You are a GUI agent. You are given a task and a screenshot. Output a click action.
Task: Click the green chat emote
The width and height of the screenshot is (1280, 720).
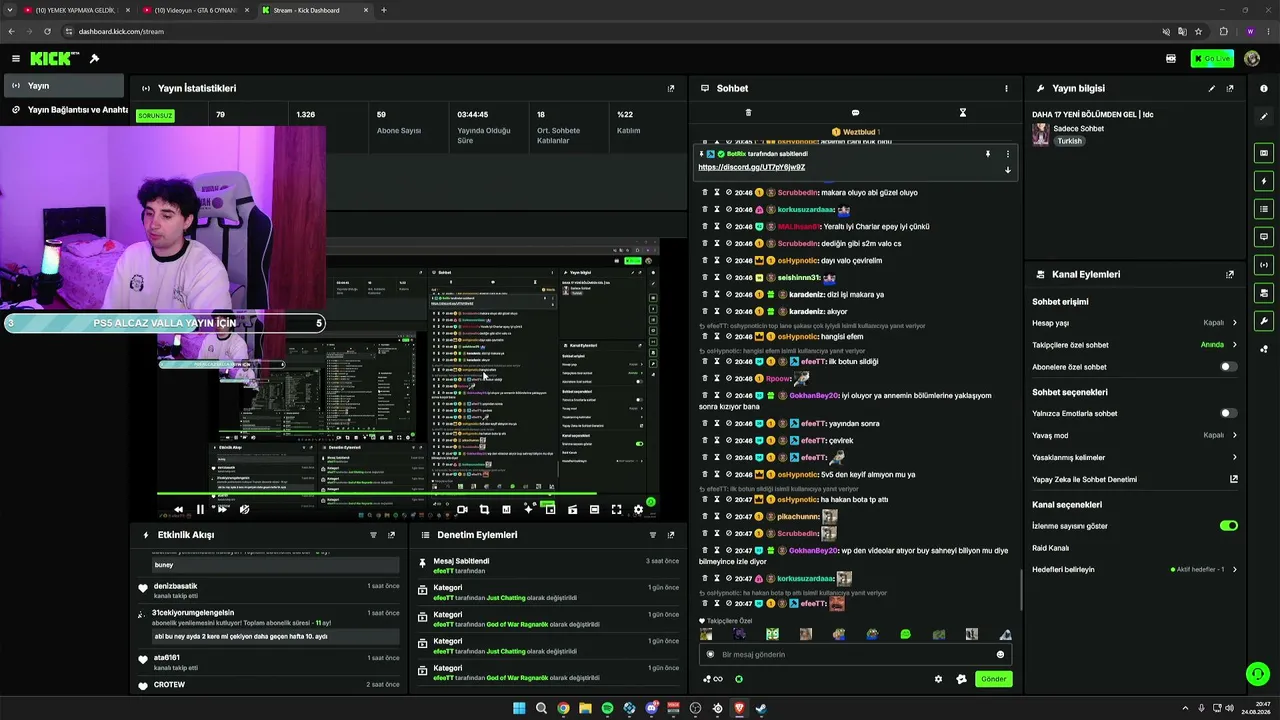point(905,634)
